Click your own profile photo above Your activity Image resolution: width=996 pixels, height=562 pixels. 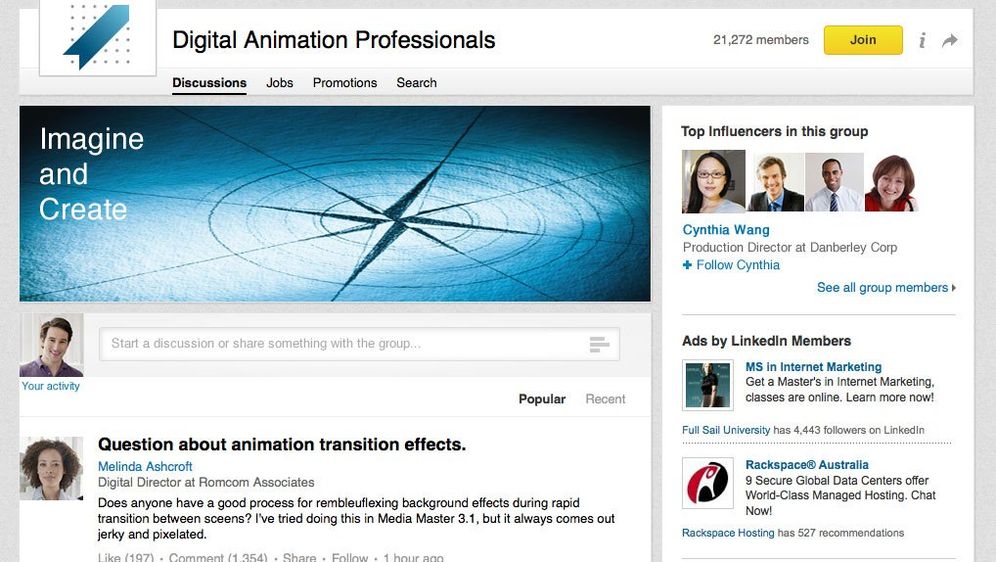tap(51, 345)
